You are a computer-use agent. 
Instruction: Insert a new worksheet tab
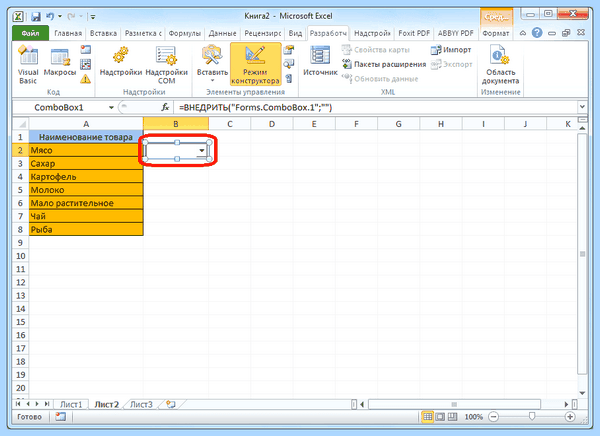[171, 404]
